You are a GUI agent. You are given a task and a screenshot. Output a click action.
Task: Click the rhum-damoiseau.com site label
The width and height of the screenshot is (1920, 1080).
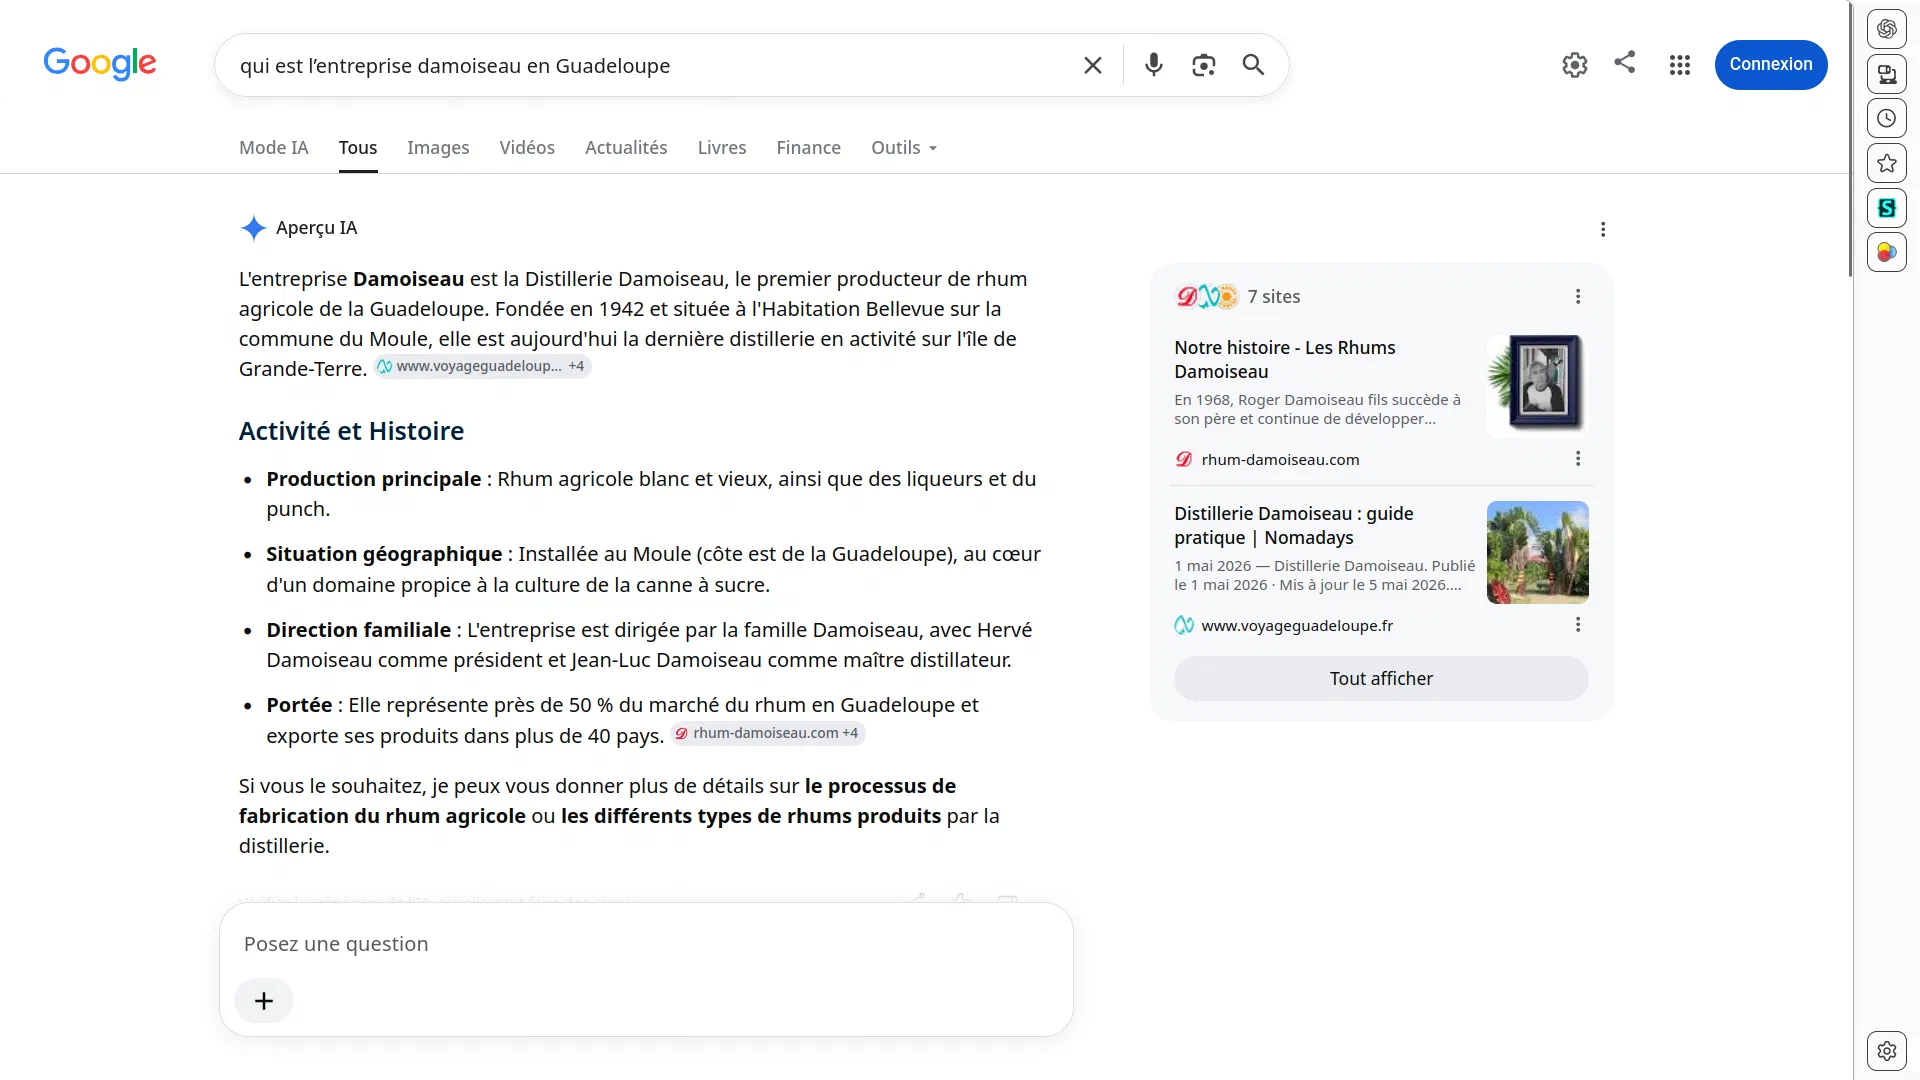point(1280,460)
